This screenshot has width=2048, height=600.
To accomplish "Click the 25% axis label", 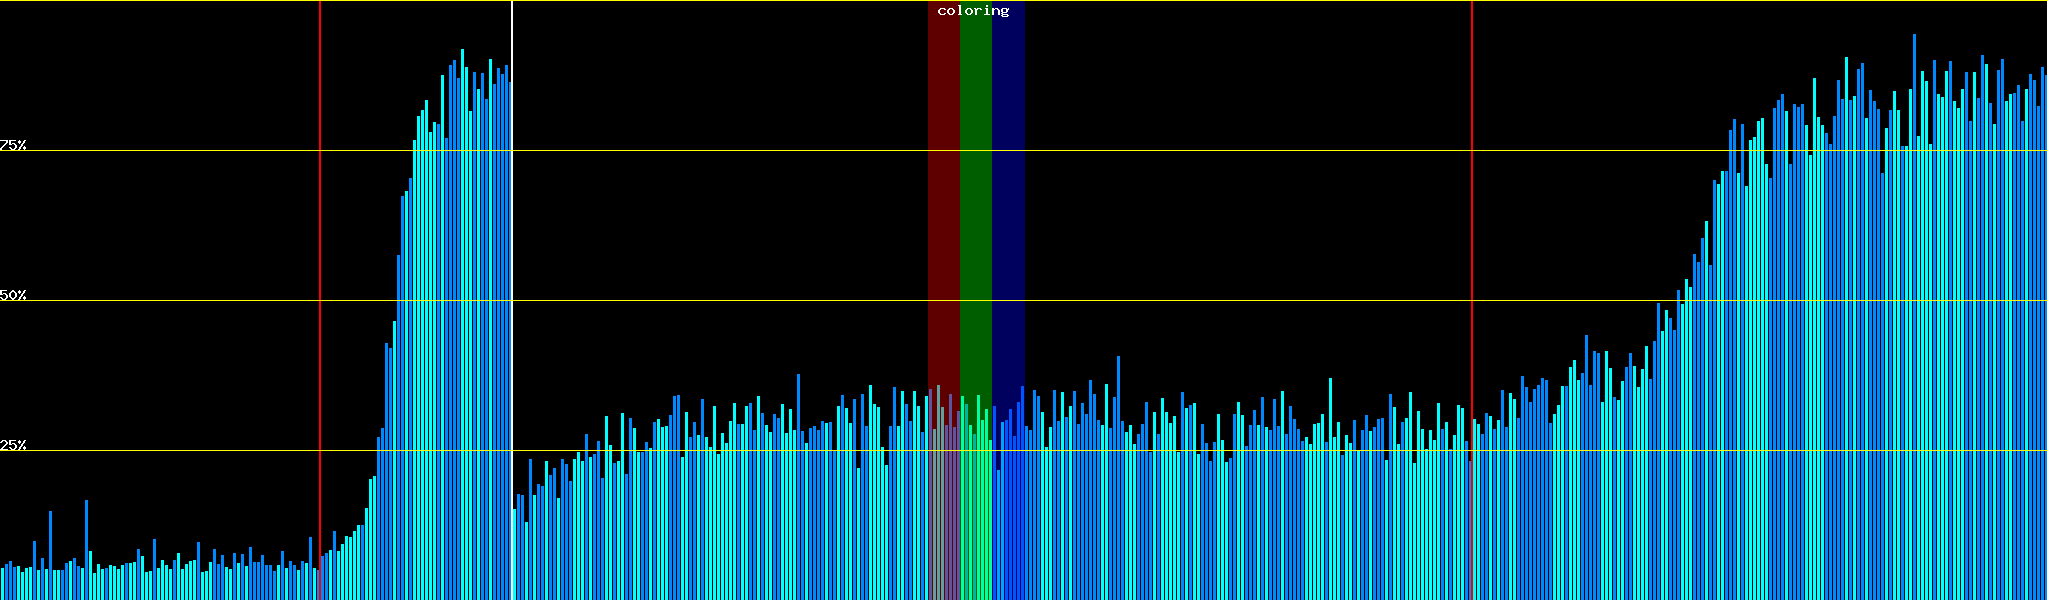I will (13, 445).
